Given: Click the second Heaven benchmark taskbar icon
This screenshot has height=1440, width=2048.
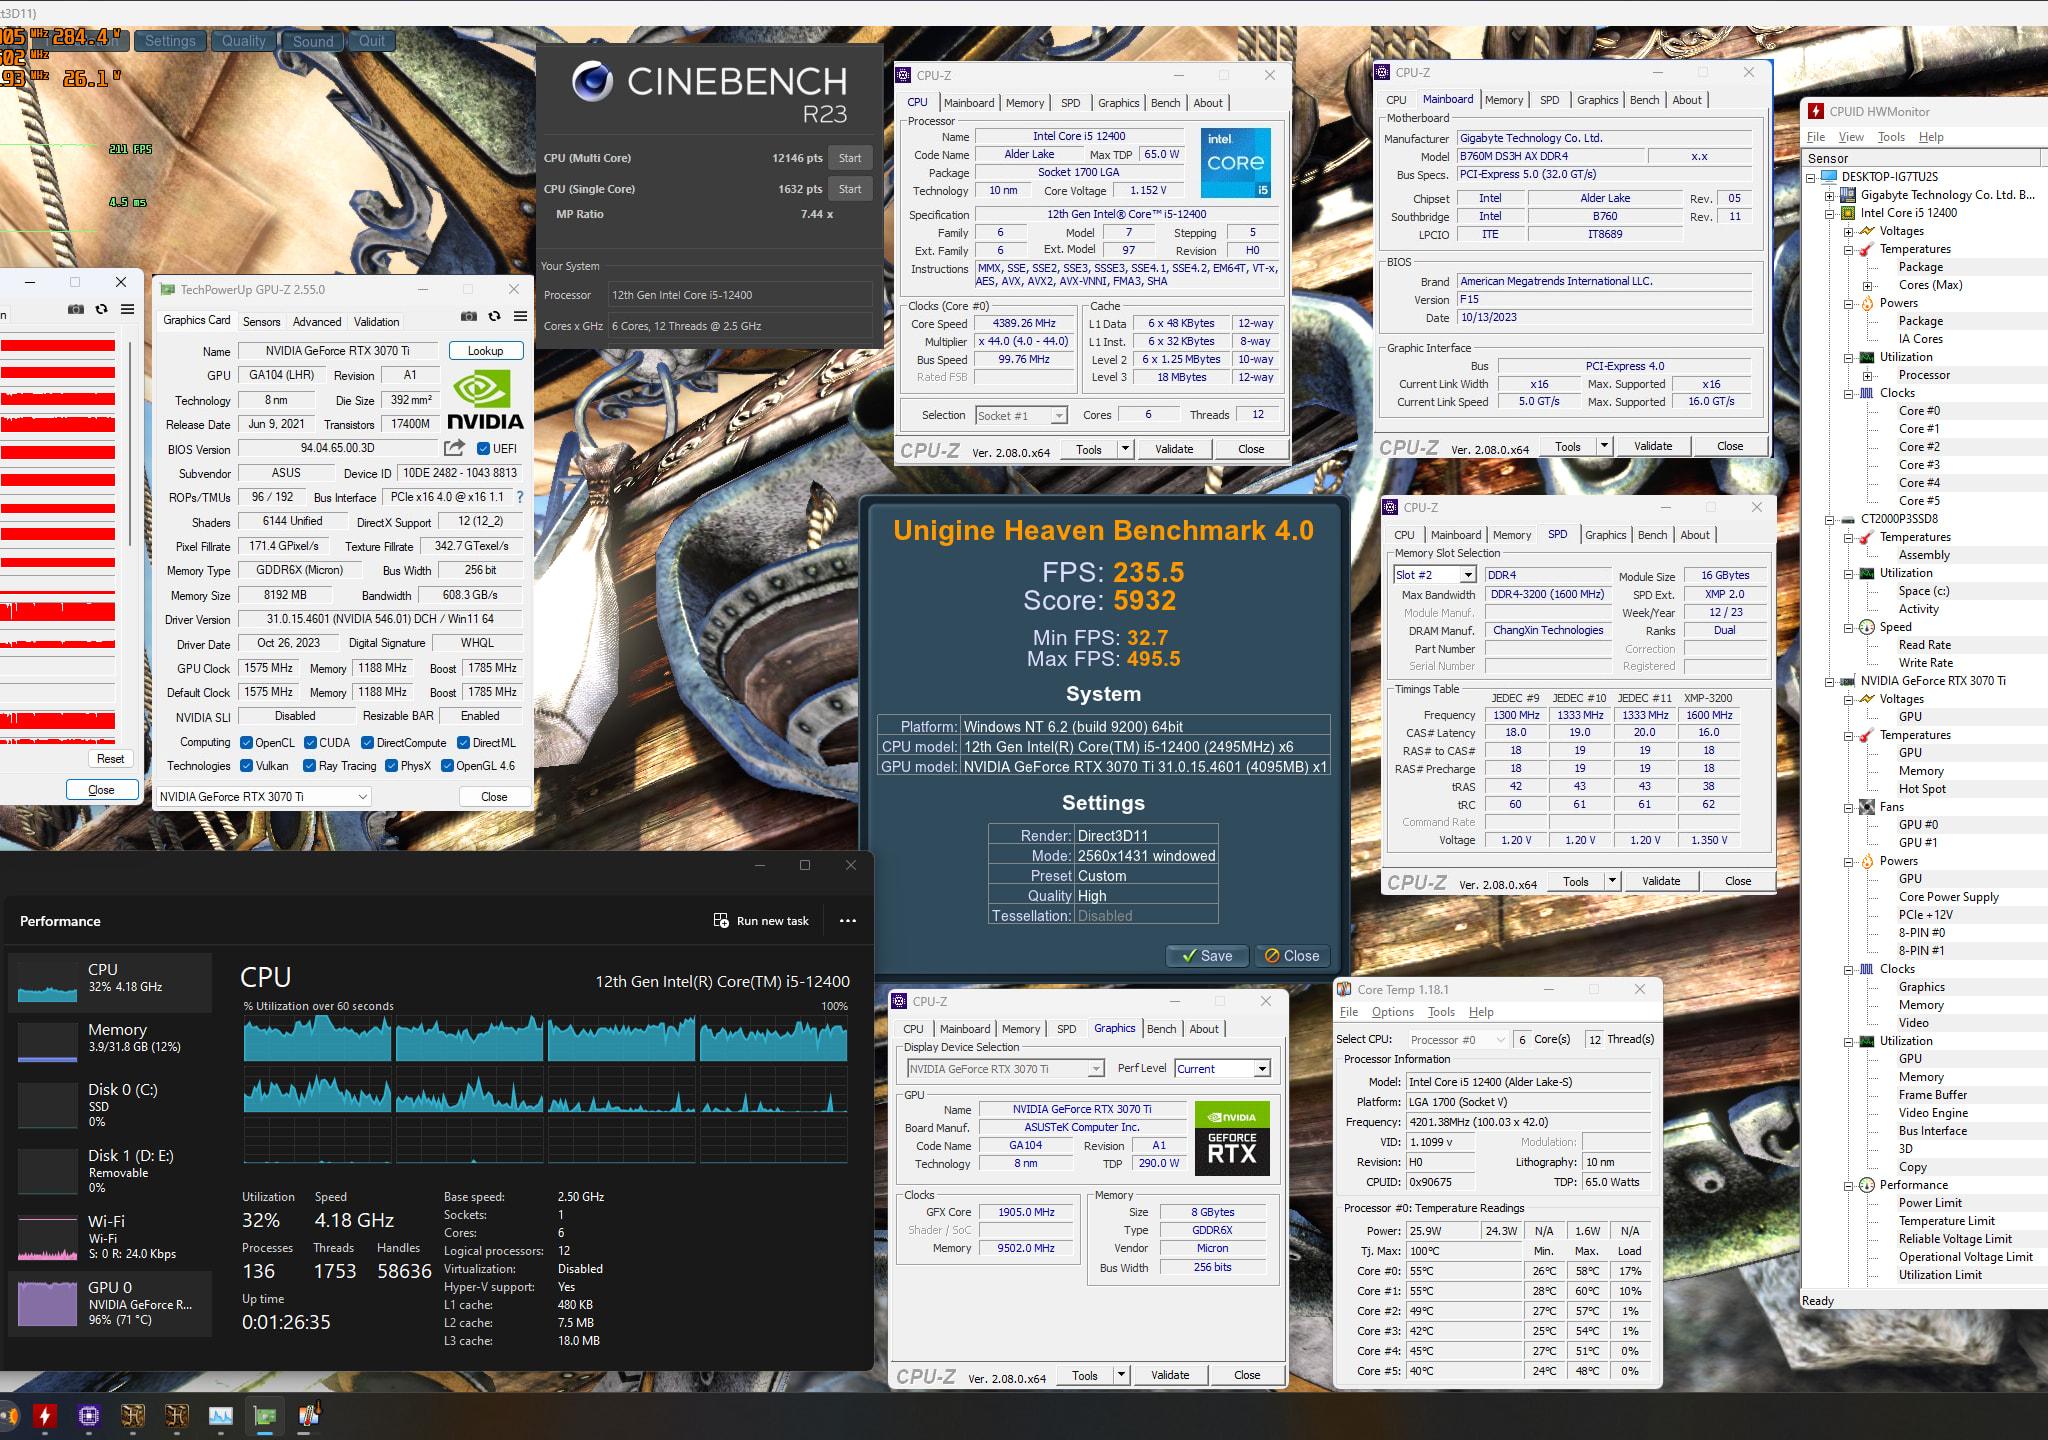Looking at the screenshot, I should click(x=176, y=1415).
